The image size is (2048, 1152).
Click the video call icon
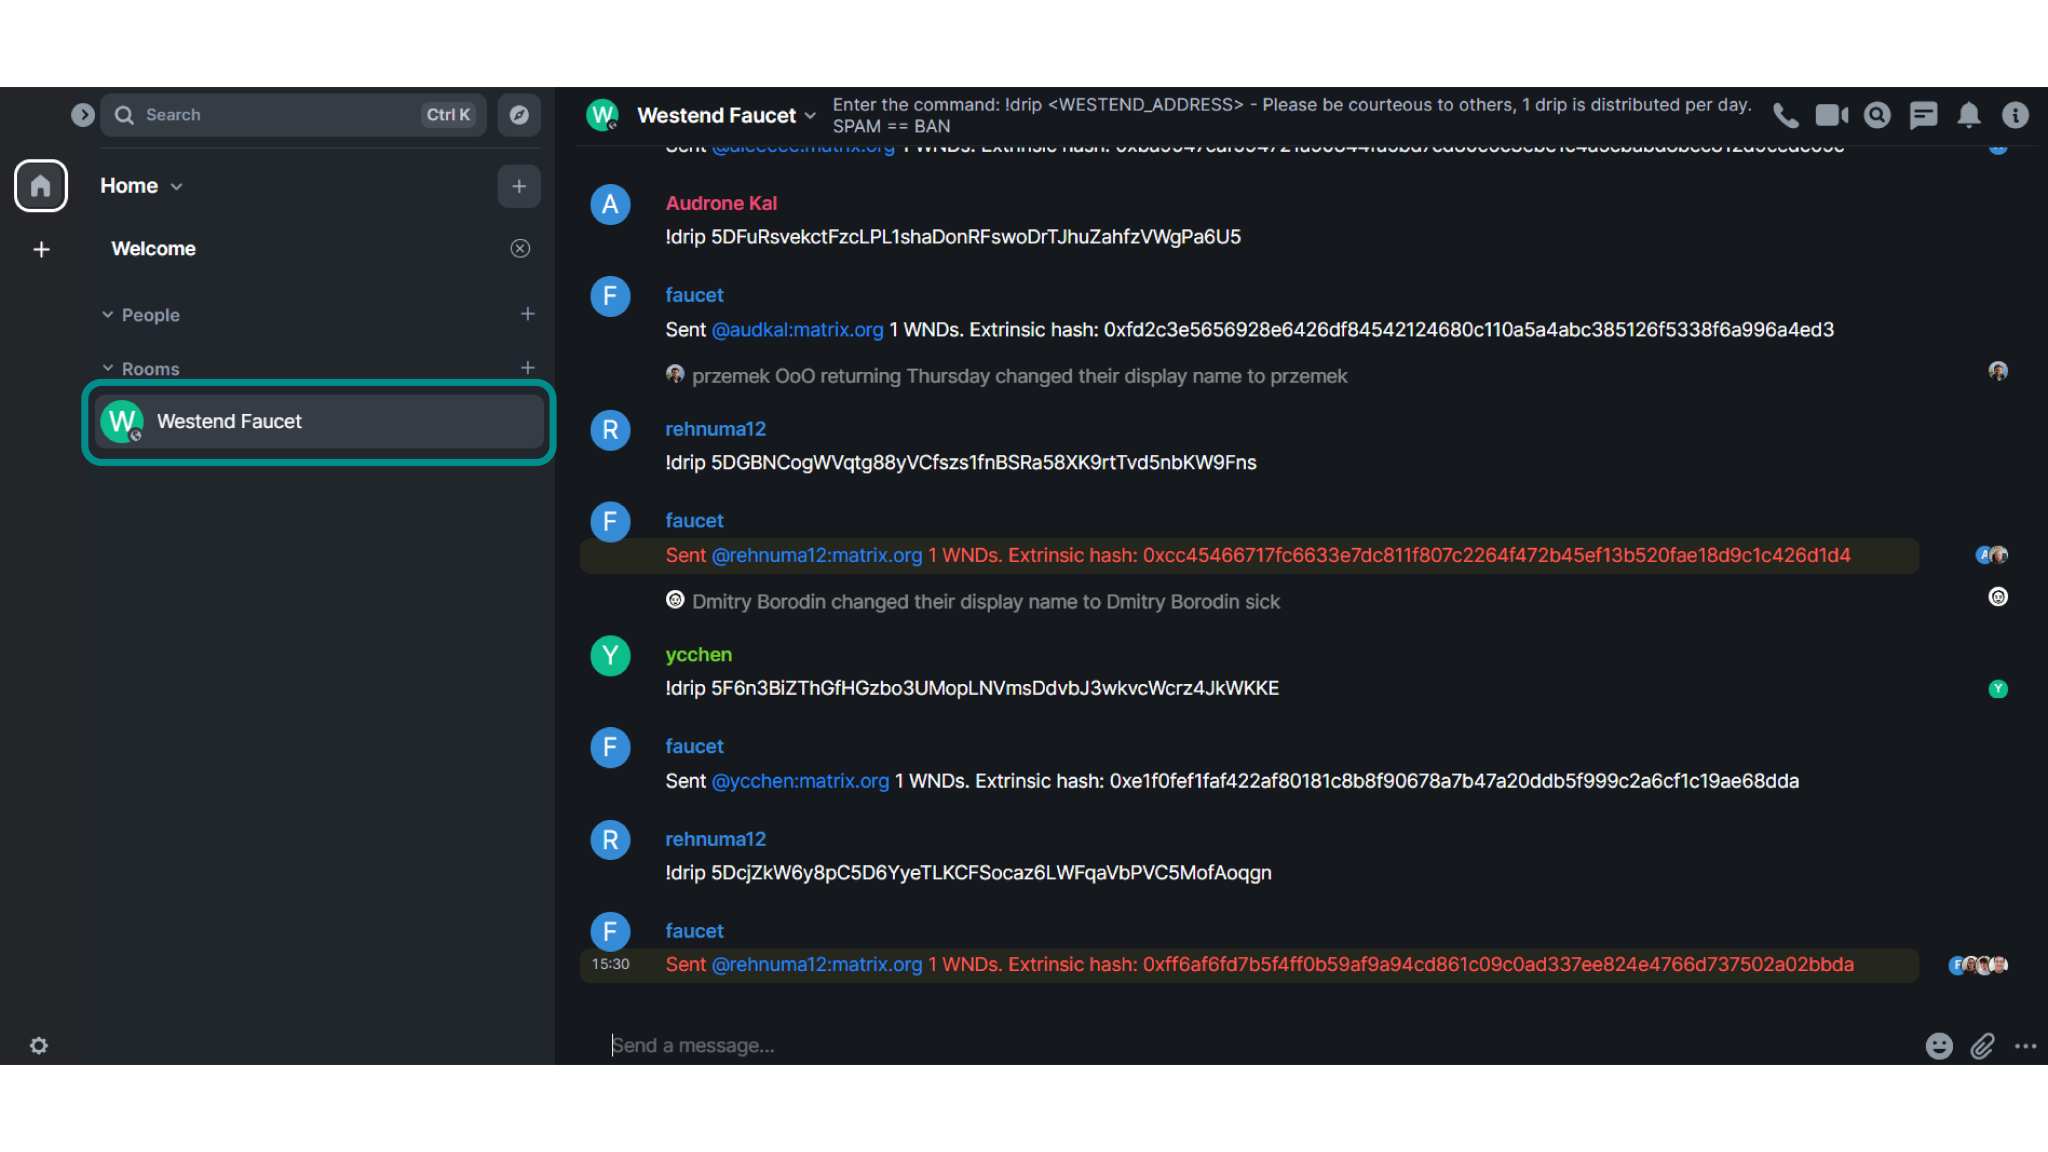tap(1831, 114)
